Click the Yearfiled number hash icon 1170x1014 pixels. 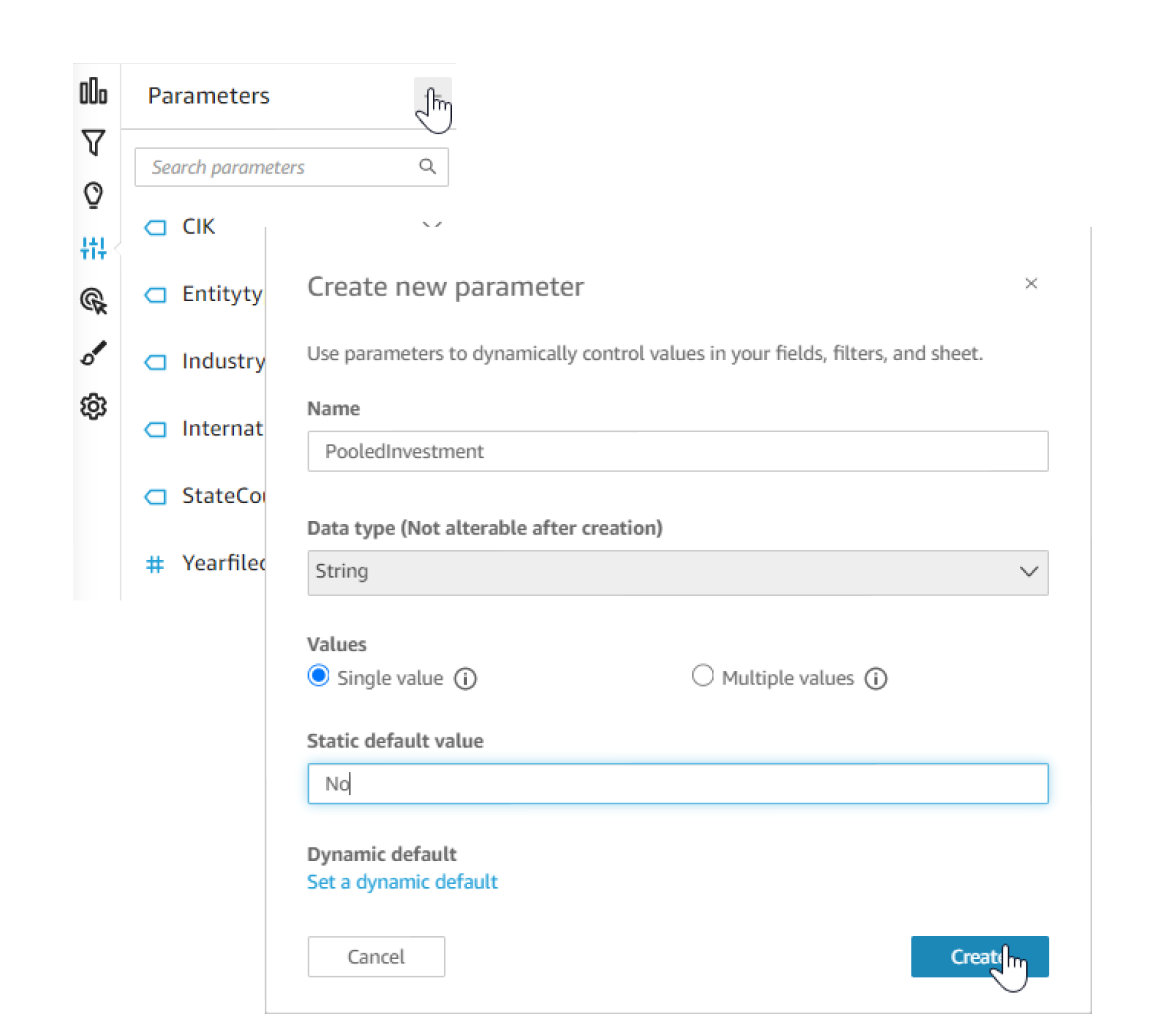coord(154,564)
